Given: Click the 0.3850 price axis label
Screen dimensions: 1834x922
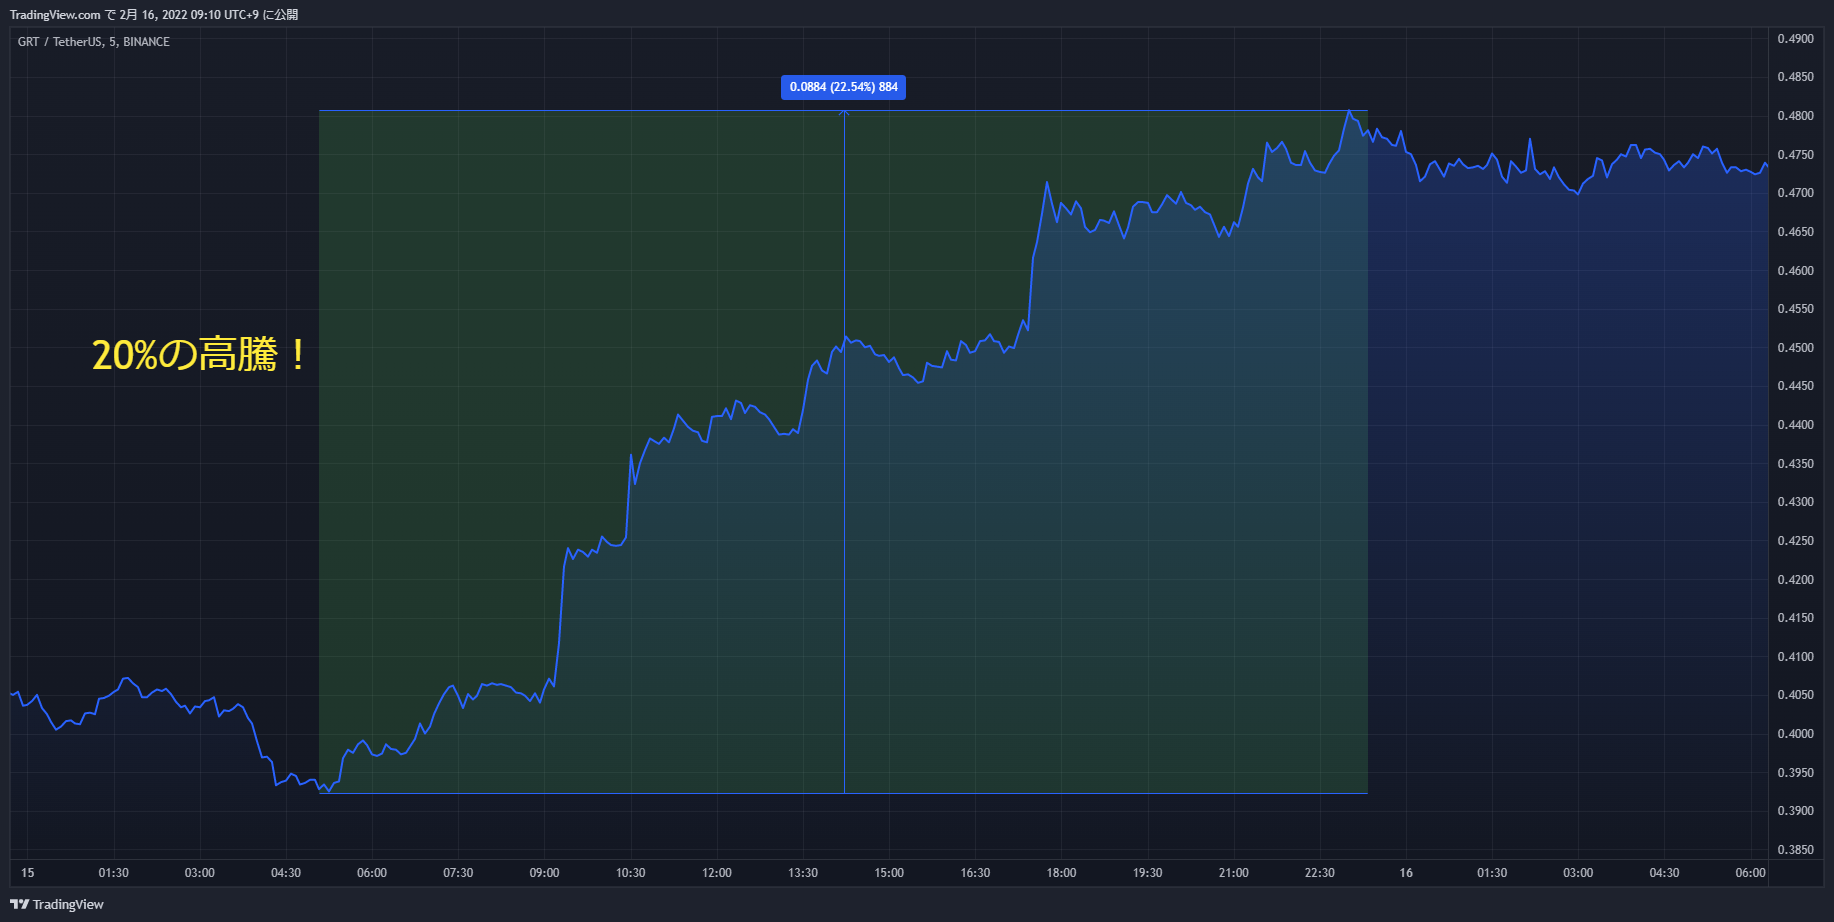Looking at the screenshot, I should click(1795, 850).
